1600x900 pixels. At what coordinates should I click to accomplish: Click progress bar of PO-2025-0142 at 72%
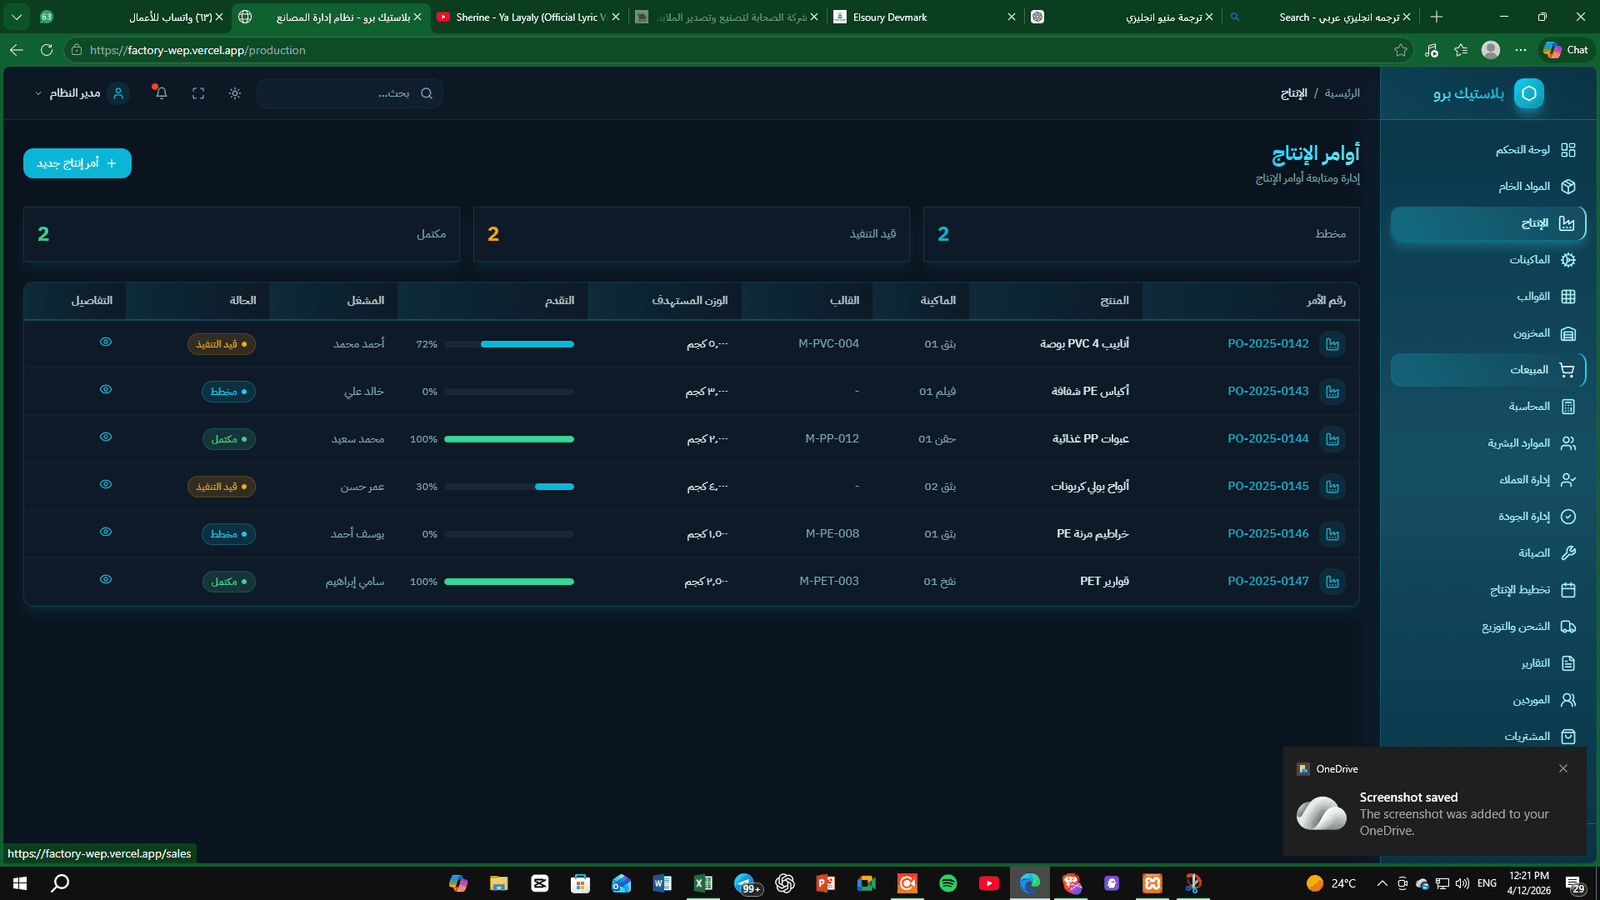(x=509, y=344)
